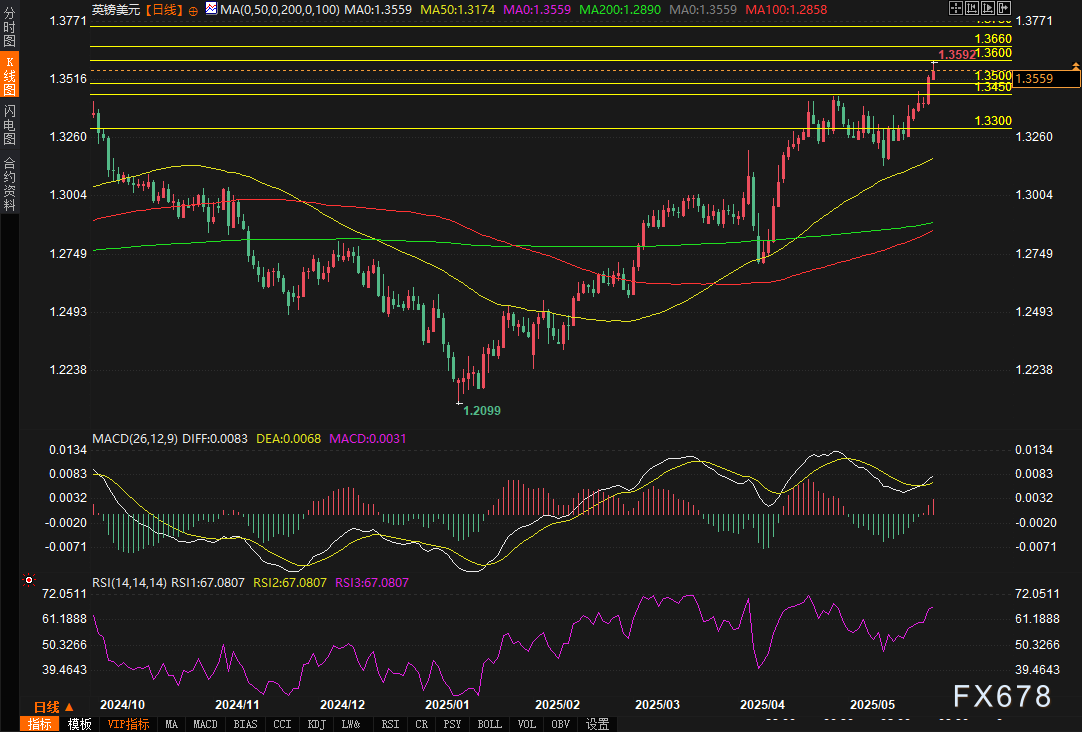Toggle the MACD indicator button
Image resolution: width=1082 pixels, height=732 pixels.
[205, 724]
